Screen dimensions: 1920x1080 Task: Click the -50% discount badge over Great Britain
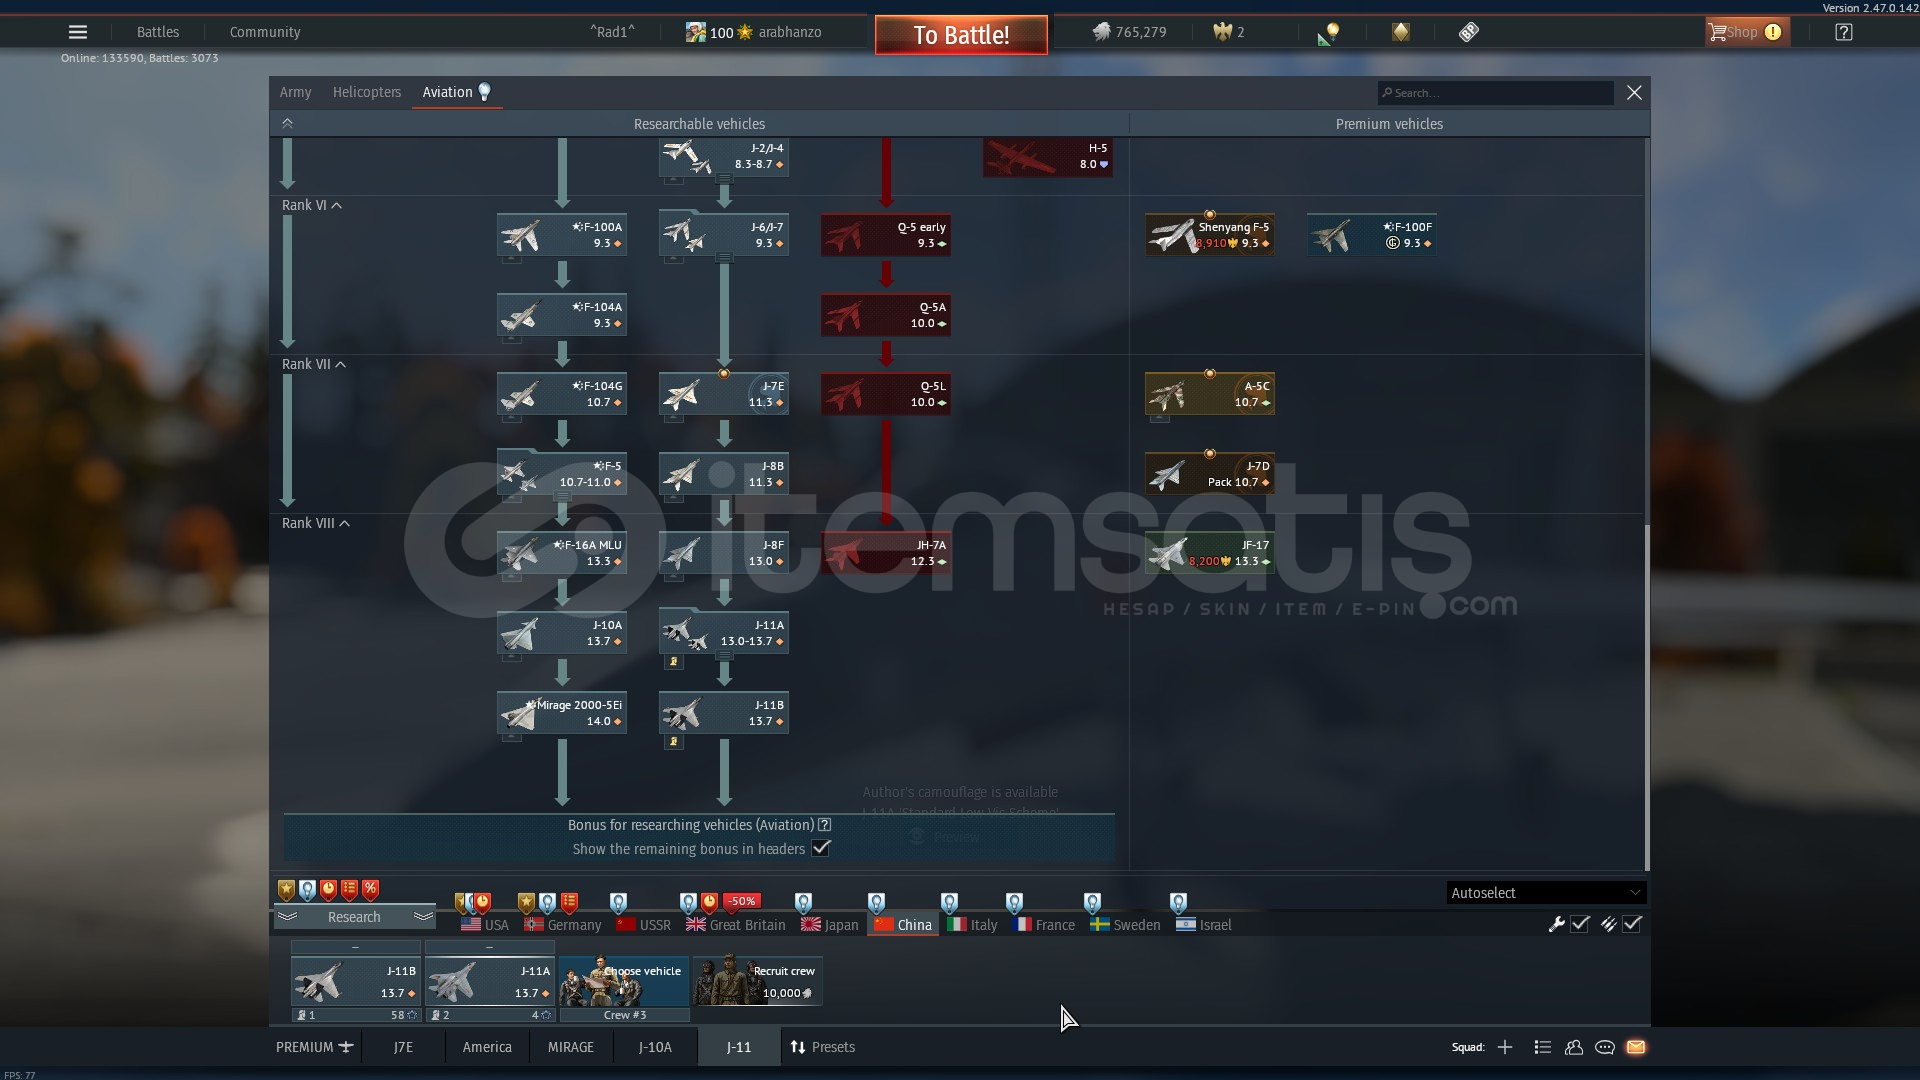pyautogui.click(x=741, y=901)
